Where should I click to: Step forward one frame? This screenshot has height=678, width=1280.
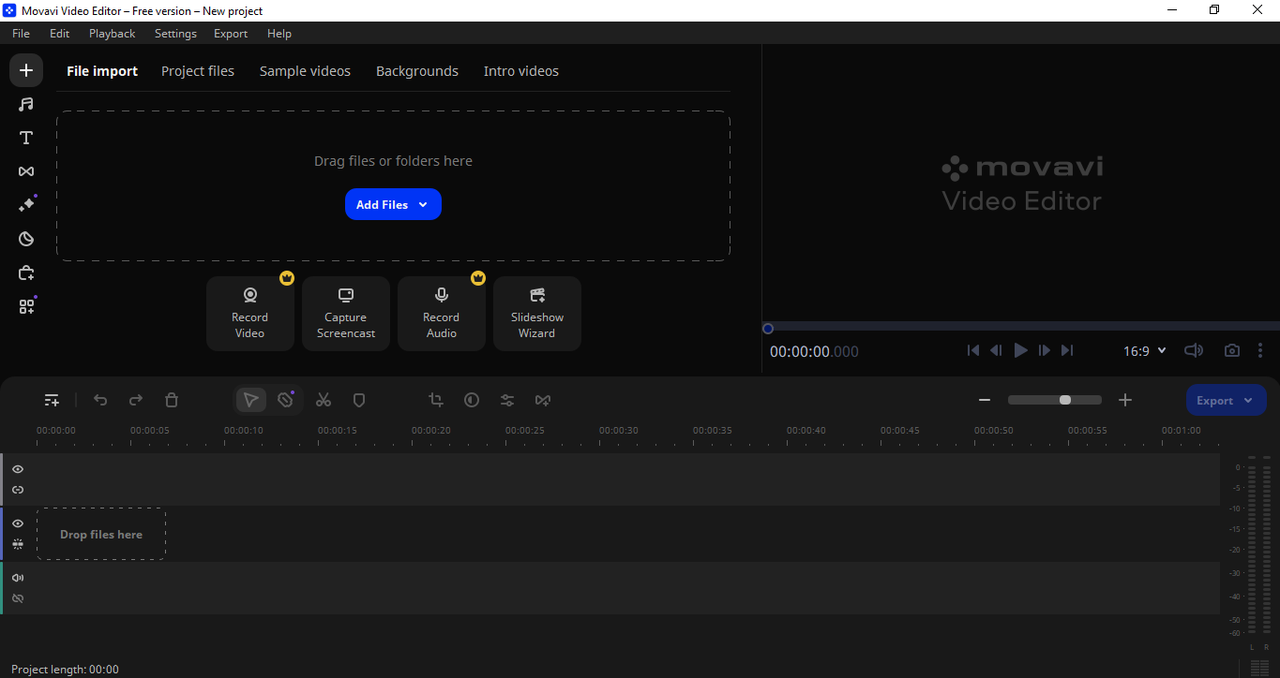(1044, 351)
